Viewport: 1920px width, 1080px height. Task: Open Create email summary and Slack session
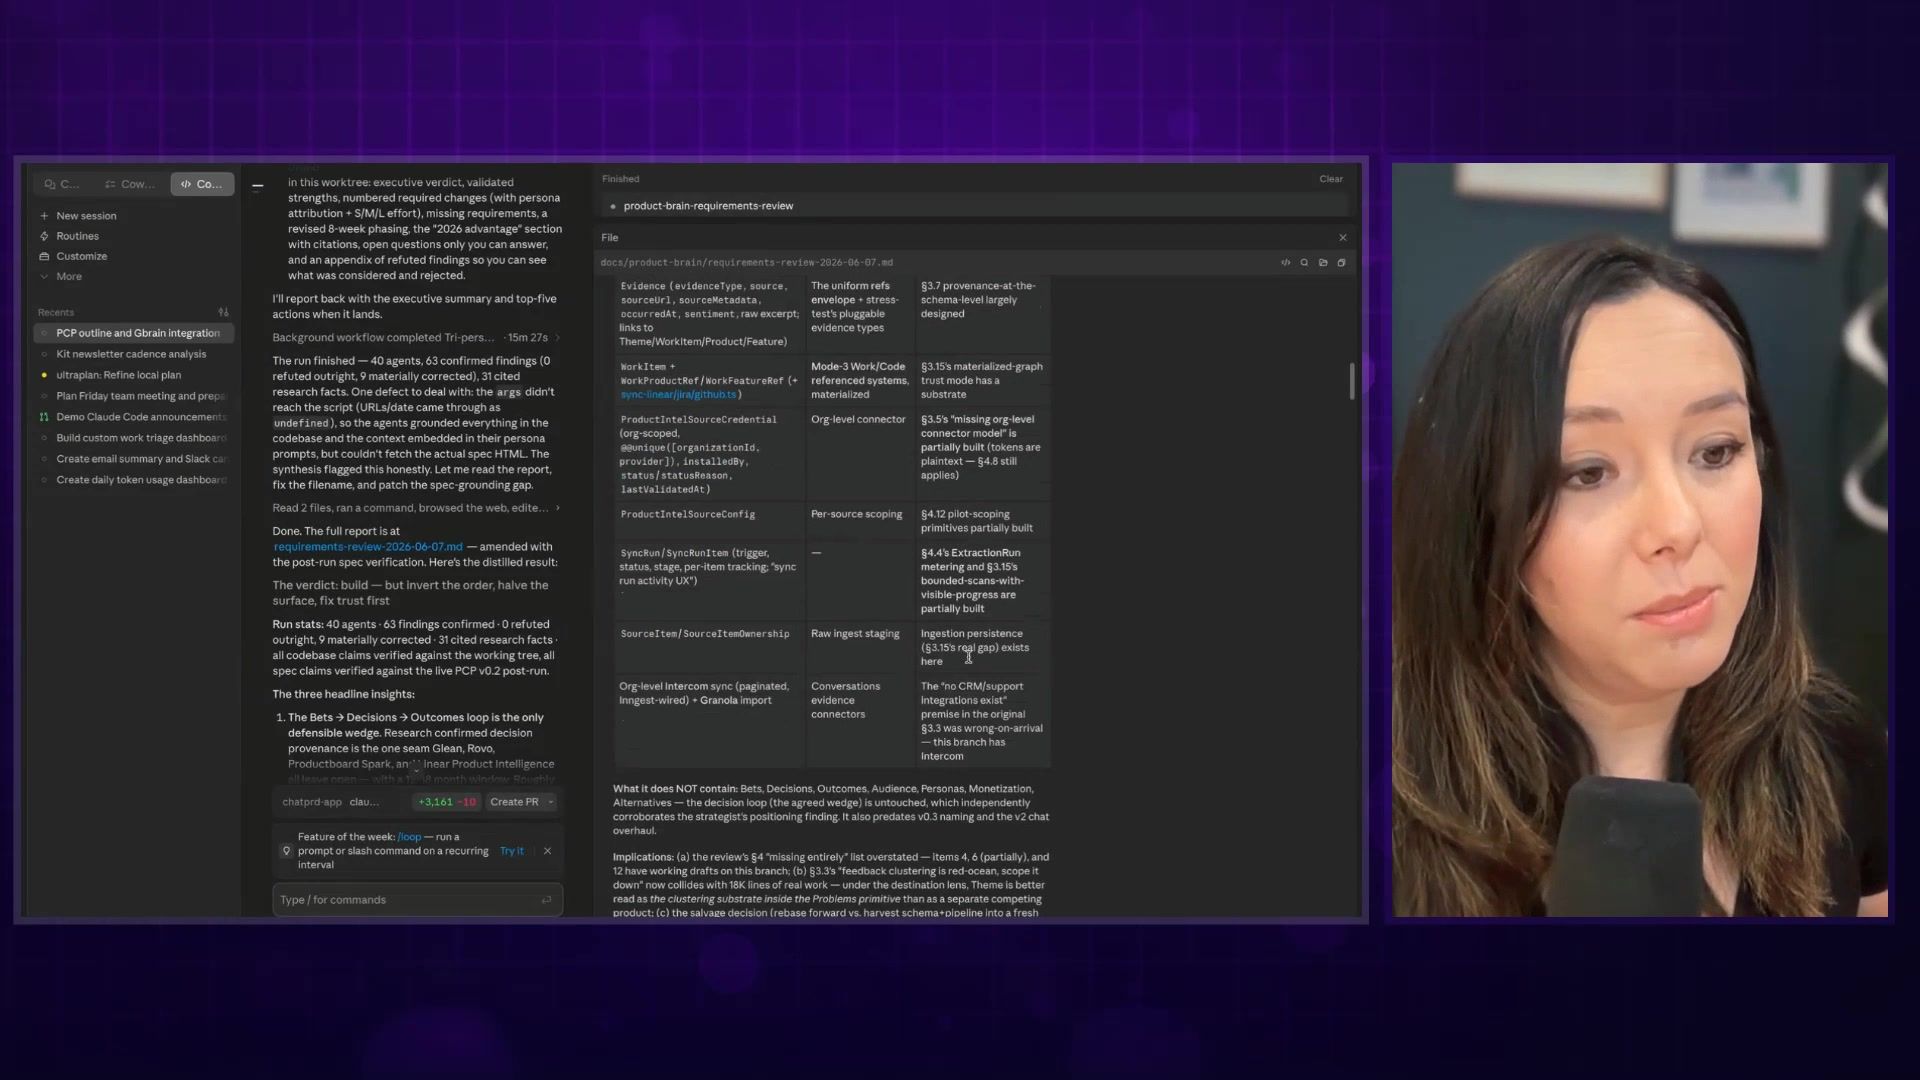point(134,459)
